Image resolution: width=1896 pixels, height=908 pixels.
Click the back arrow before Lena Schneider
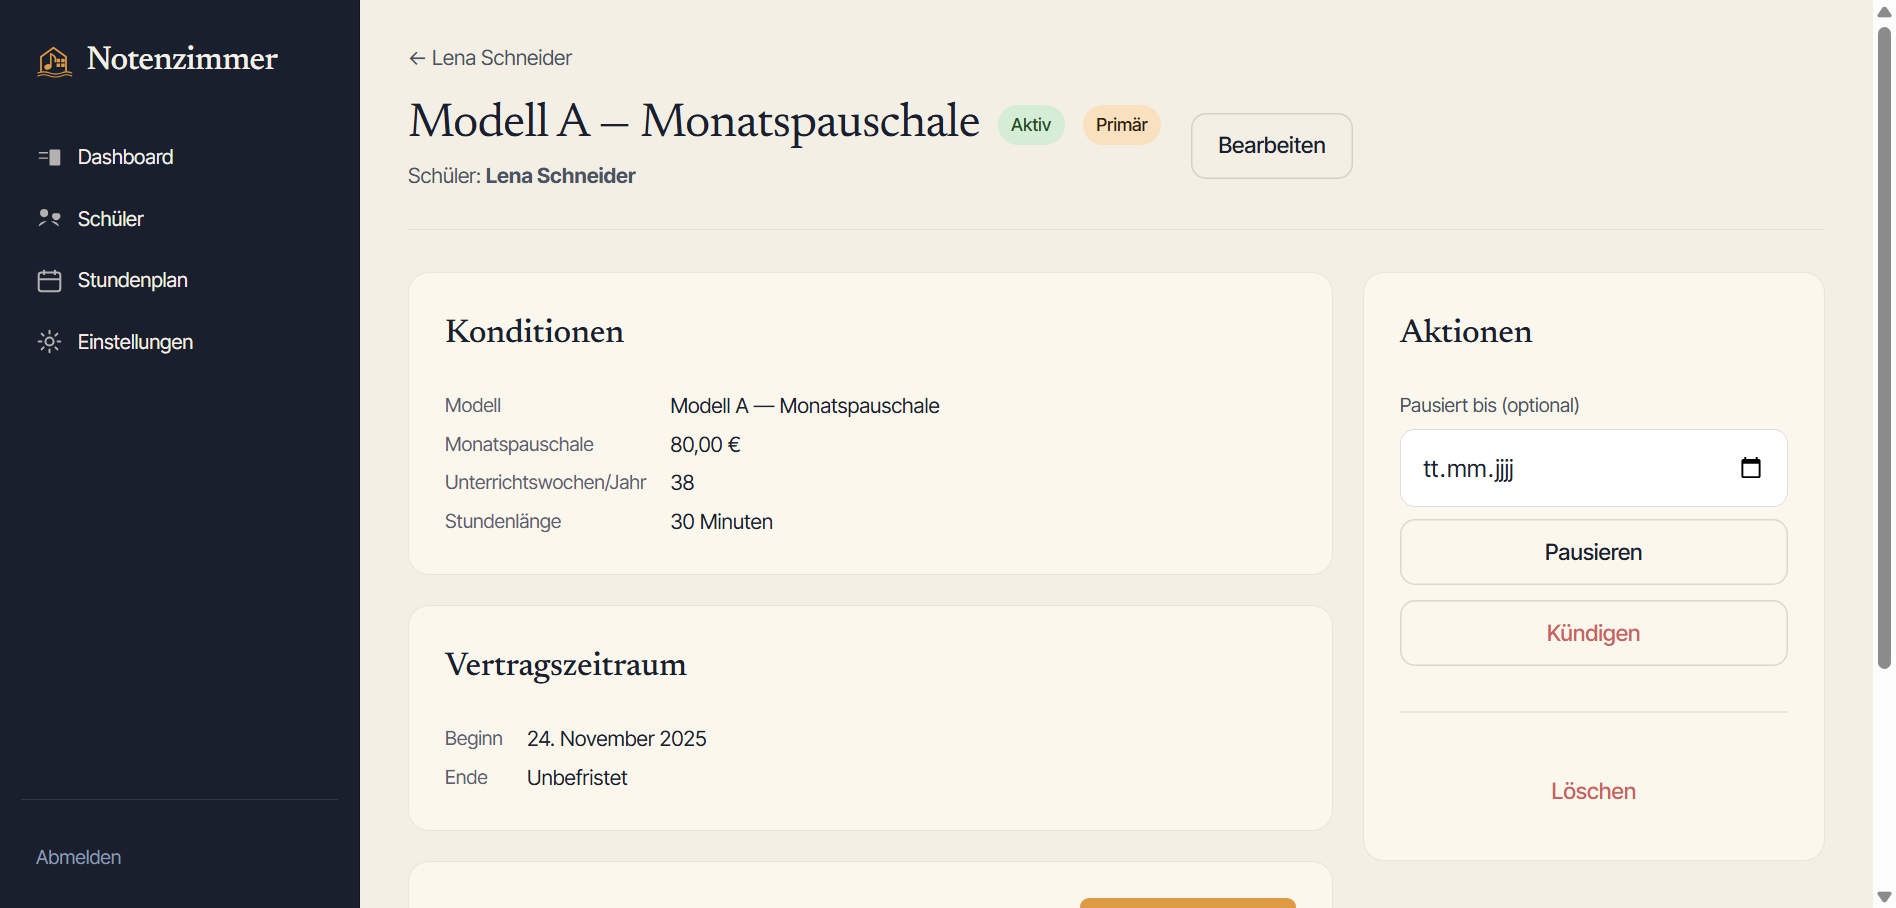click(x=417, y=58)
